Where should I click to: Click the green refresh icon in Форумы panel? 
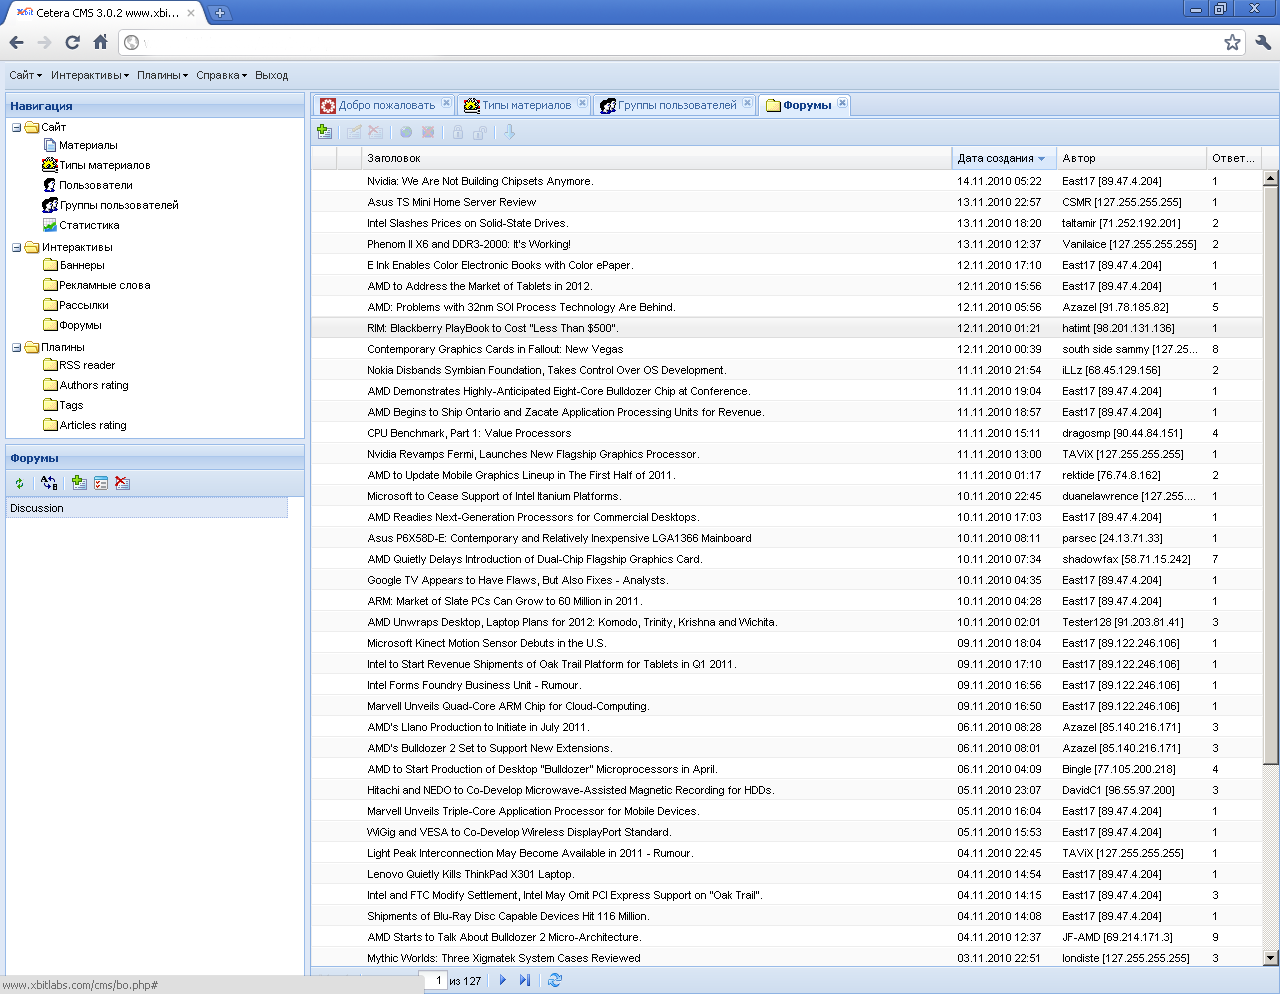(19, 483)
